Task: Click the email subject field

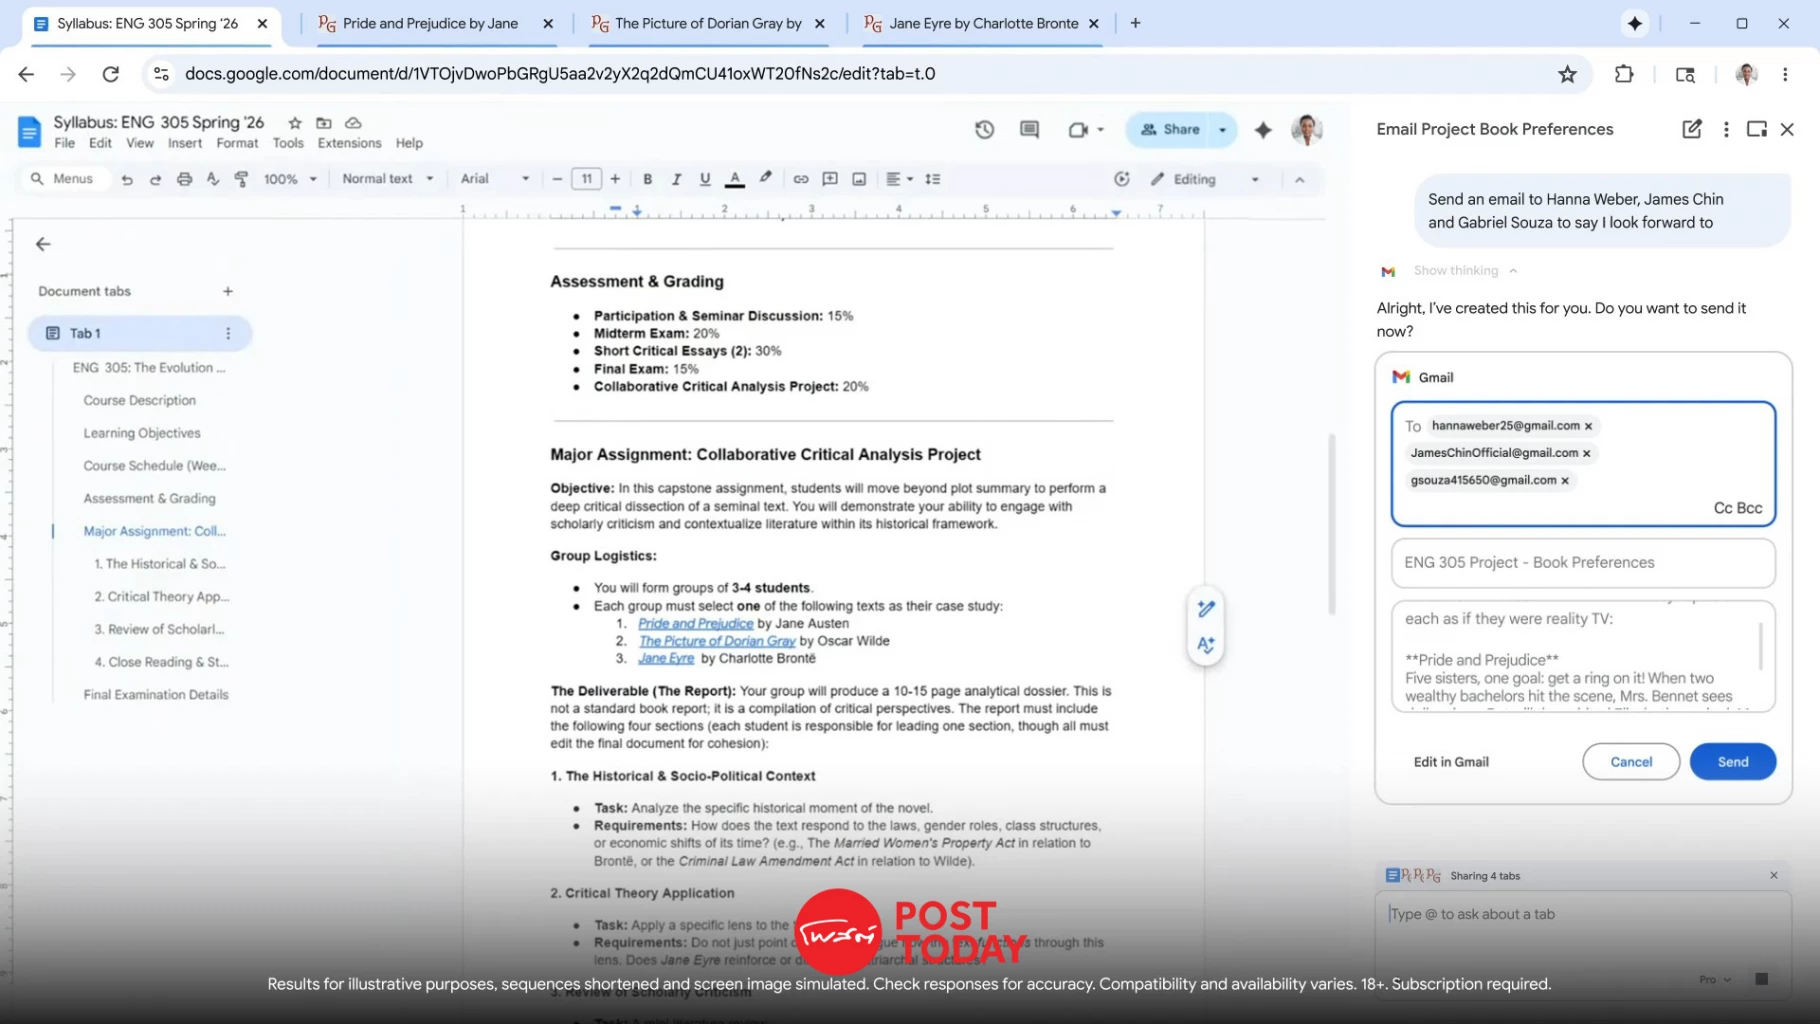Action: (x=1582, y=563)
